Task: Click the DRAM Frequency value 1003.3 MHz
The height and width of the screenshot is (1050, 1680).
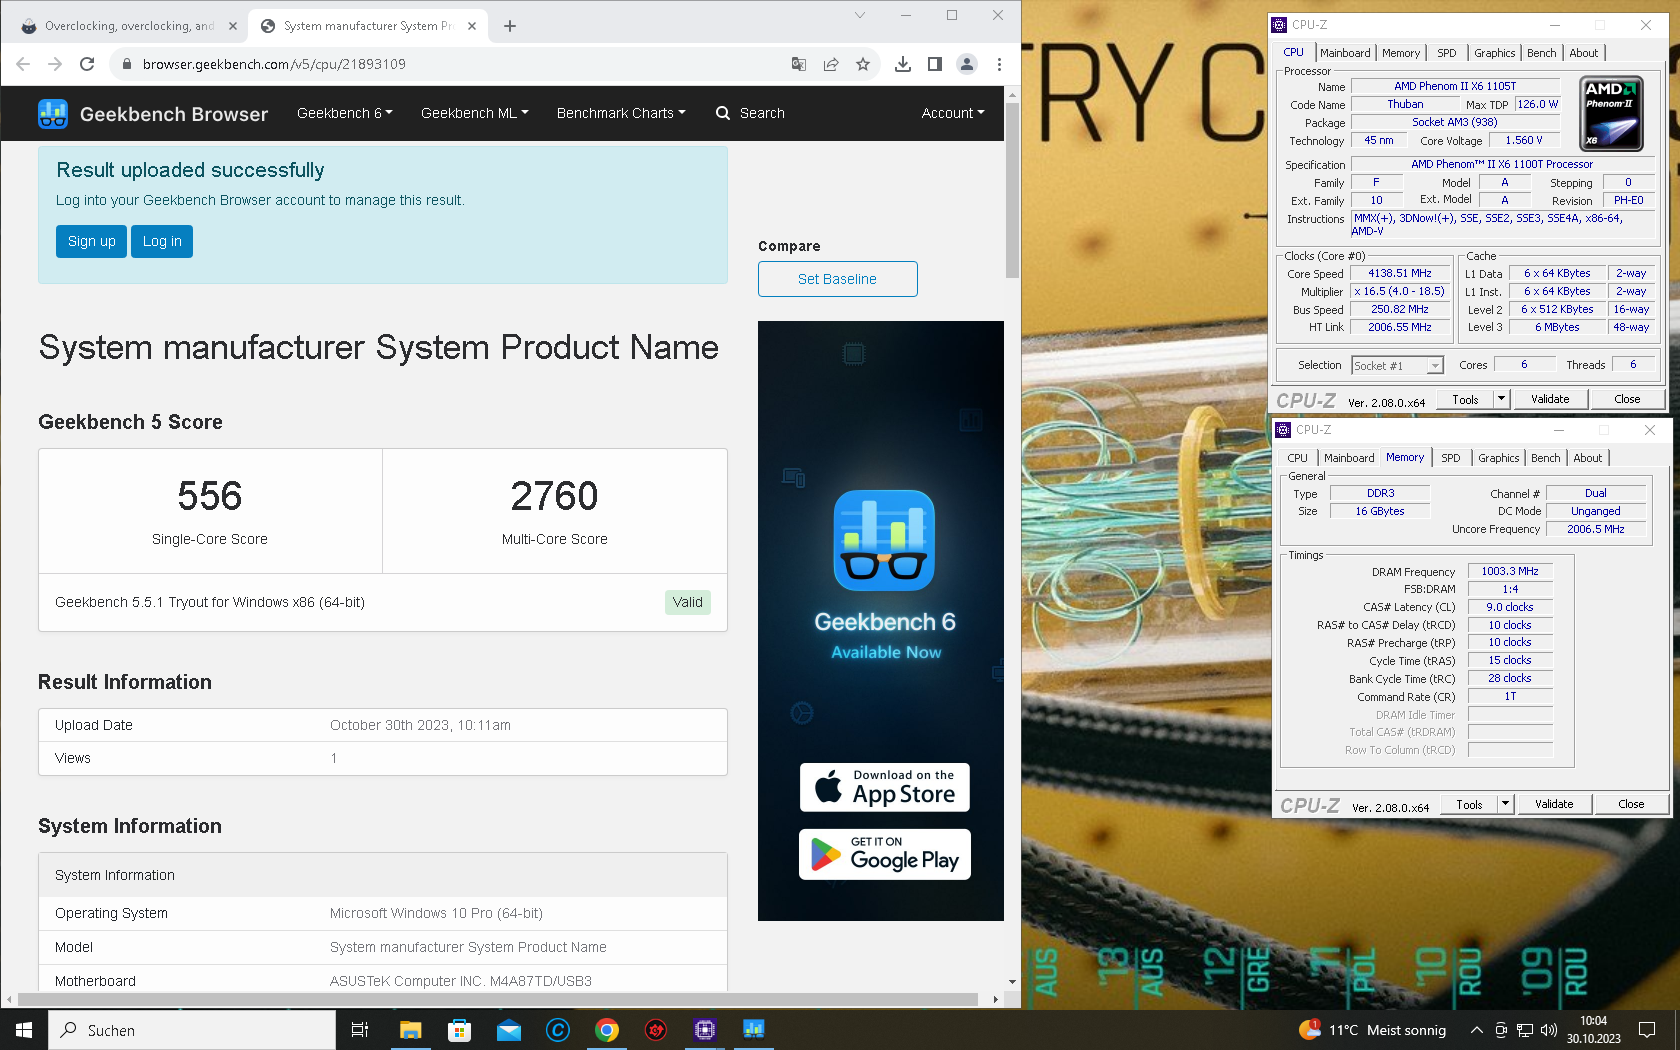Action: click(x=1510, y=571)
